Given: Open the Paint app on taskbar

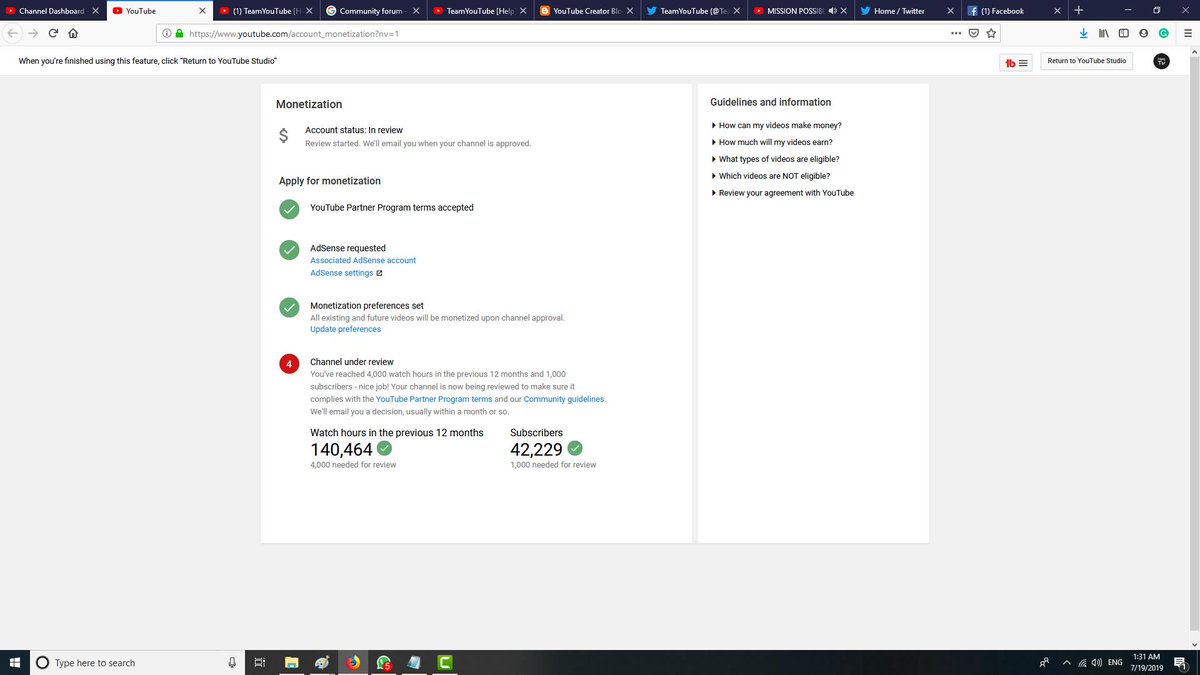Looking at the screenshot, I should coord(322,662).
